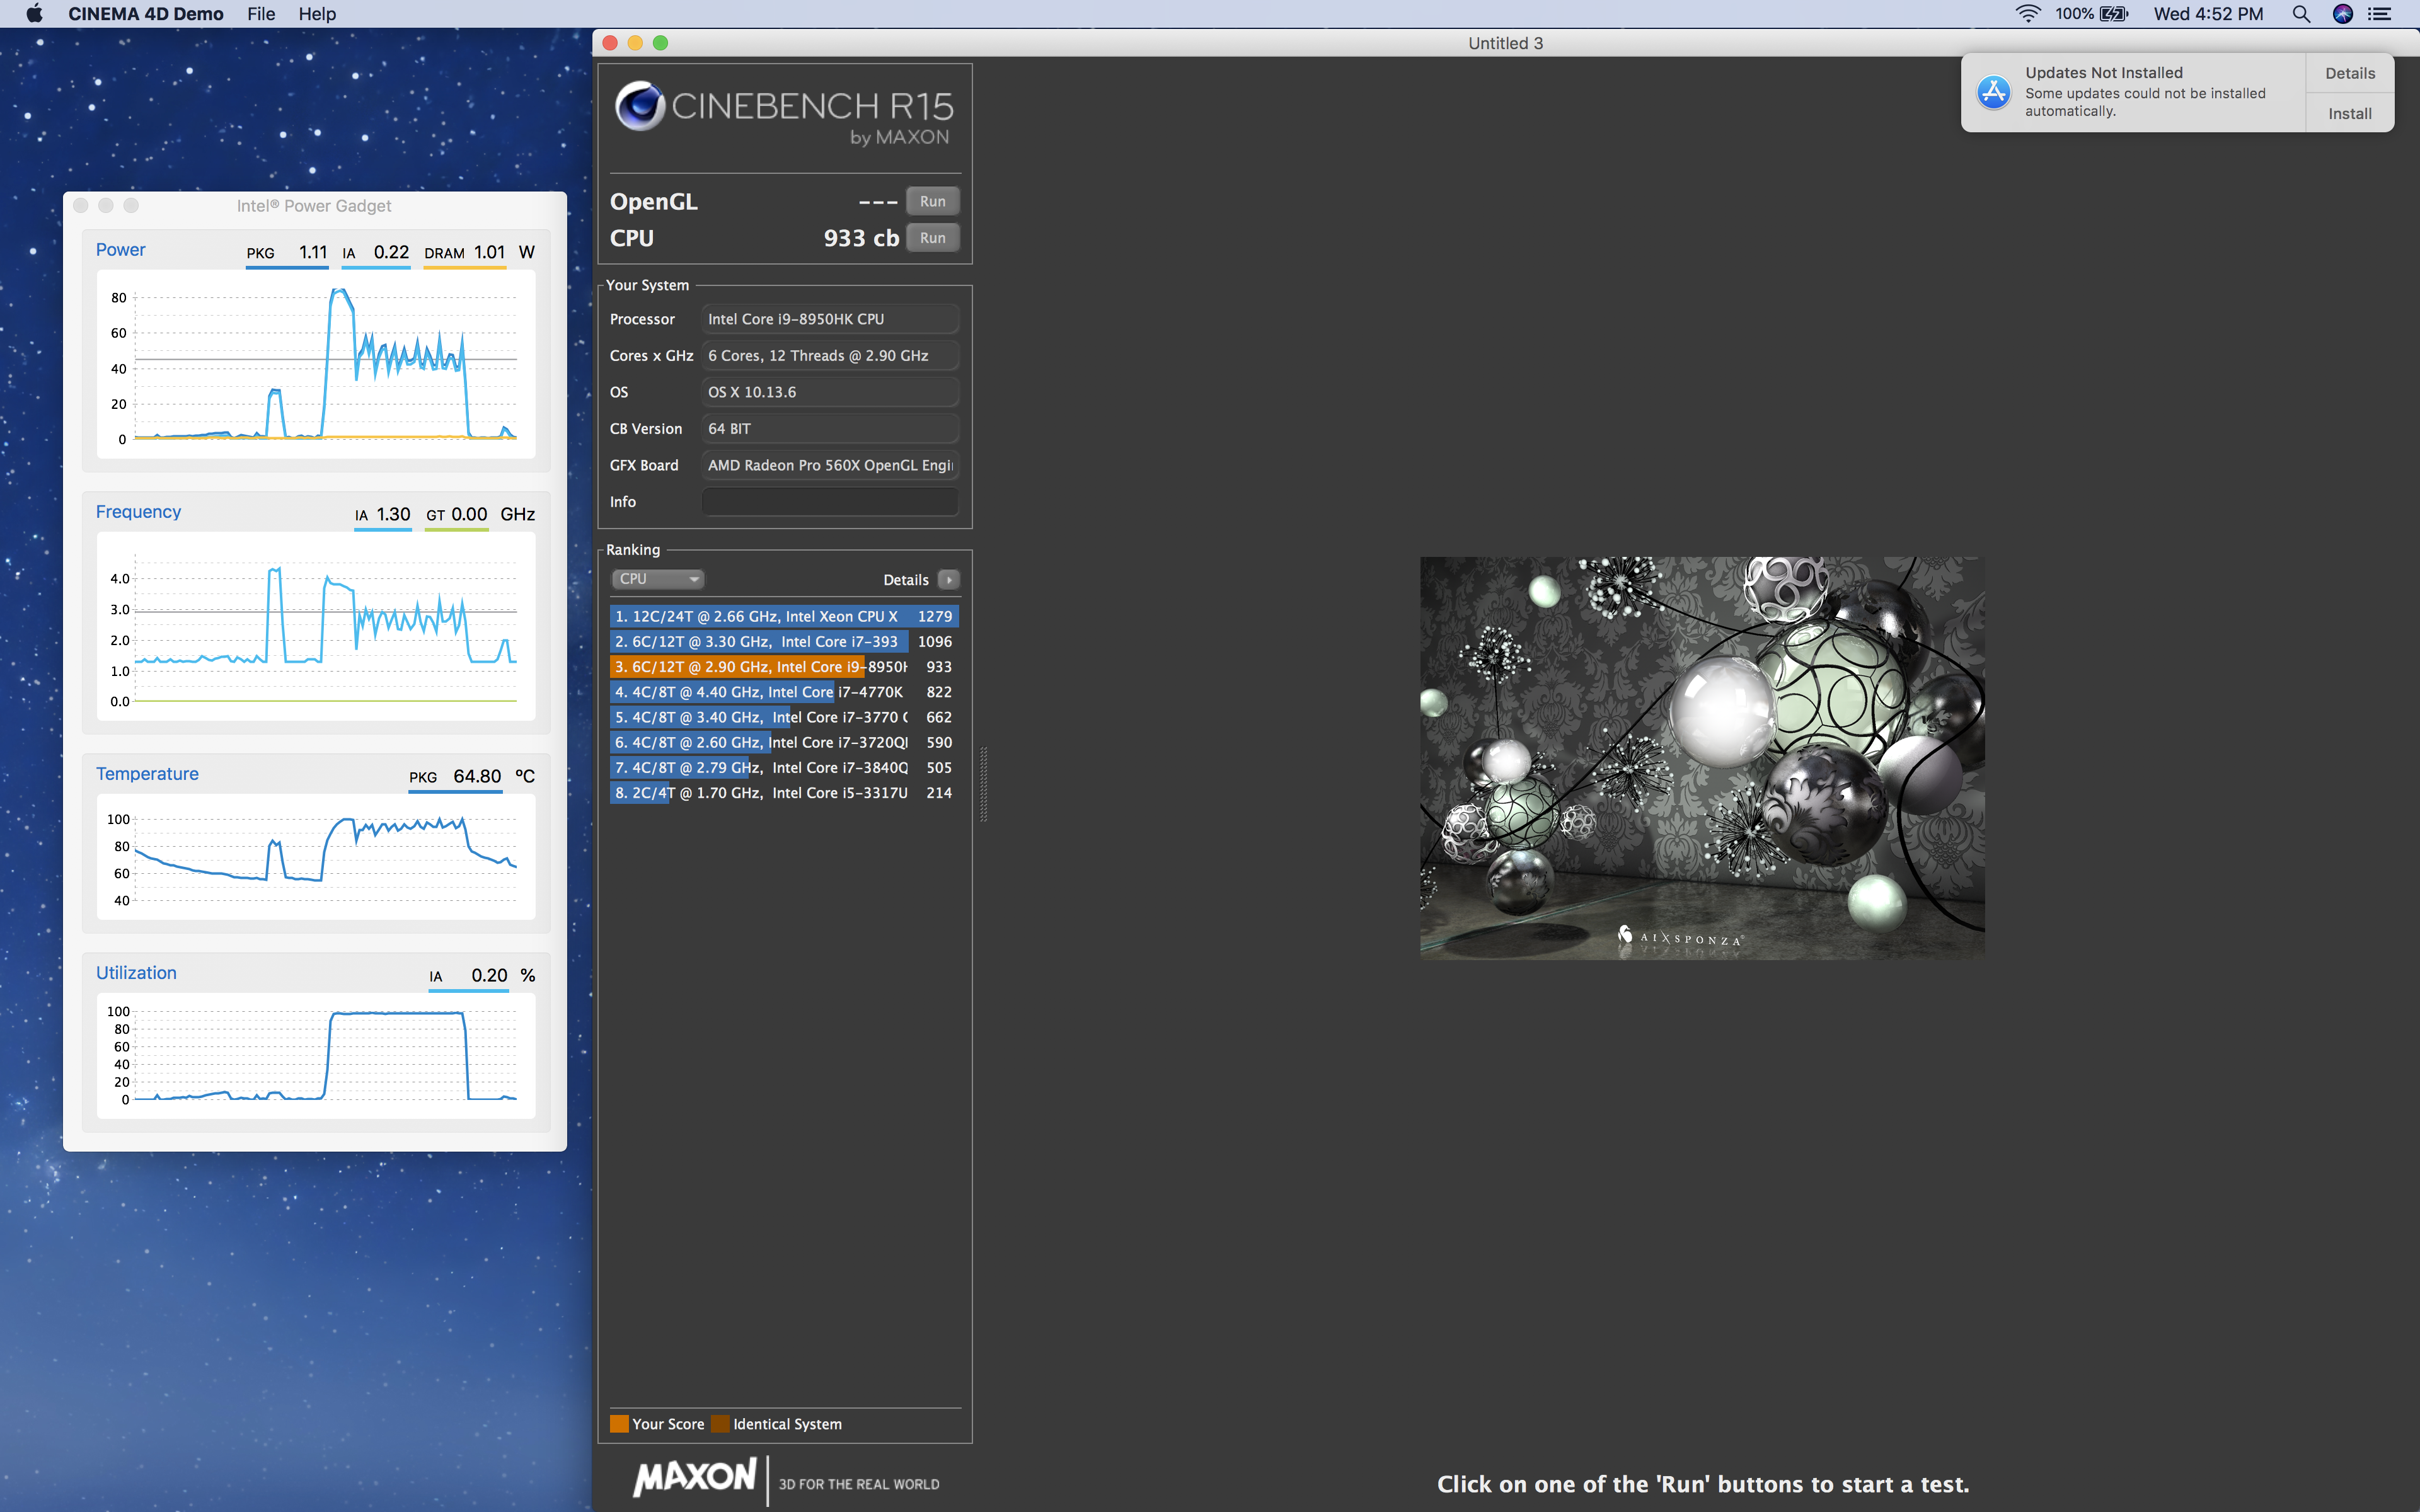Open the CPU ranking dropdown
Screen dimensions: 2420x1512
[657, 579]
